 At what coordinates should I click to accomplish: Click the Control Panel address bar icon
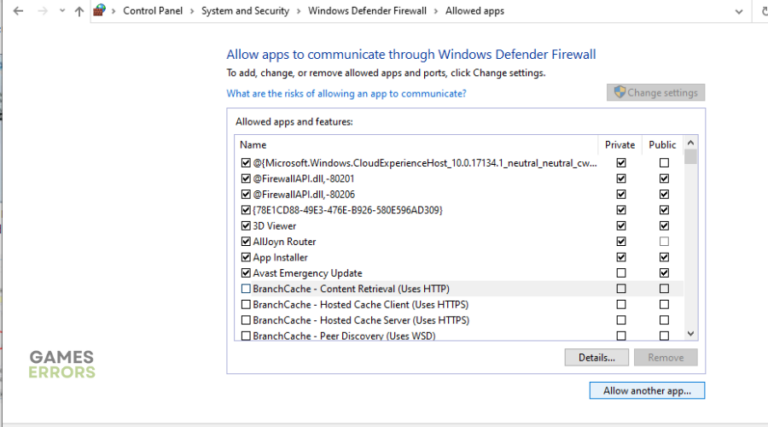[x=100, y=11]
